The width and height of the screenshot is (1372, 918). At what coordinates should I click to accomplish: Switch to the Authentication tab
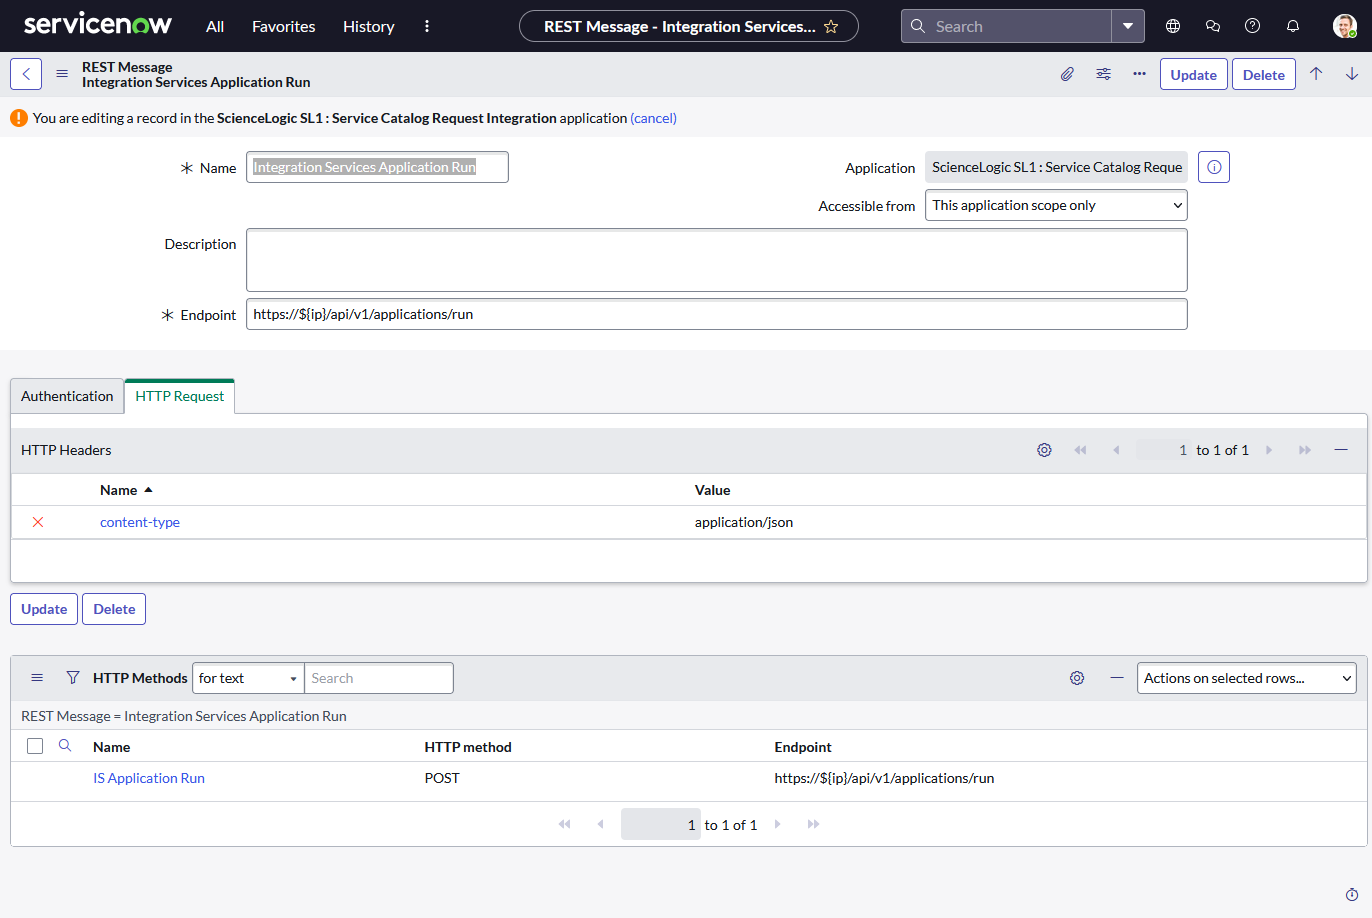67,396
